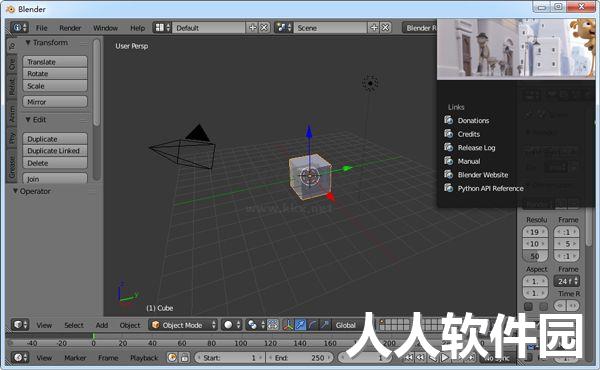This screenshot has width=600, height=370.
Task: Click the Duplicate Linked button
Action: coord(55,151)
